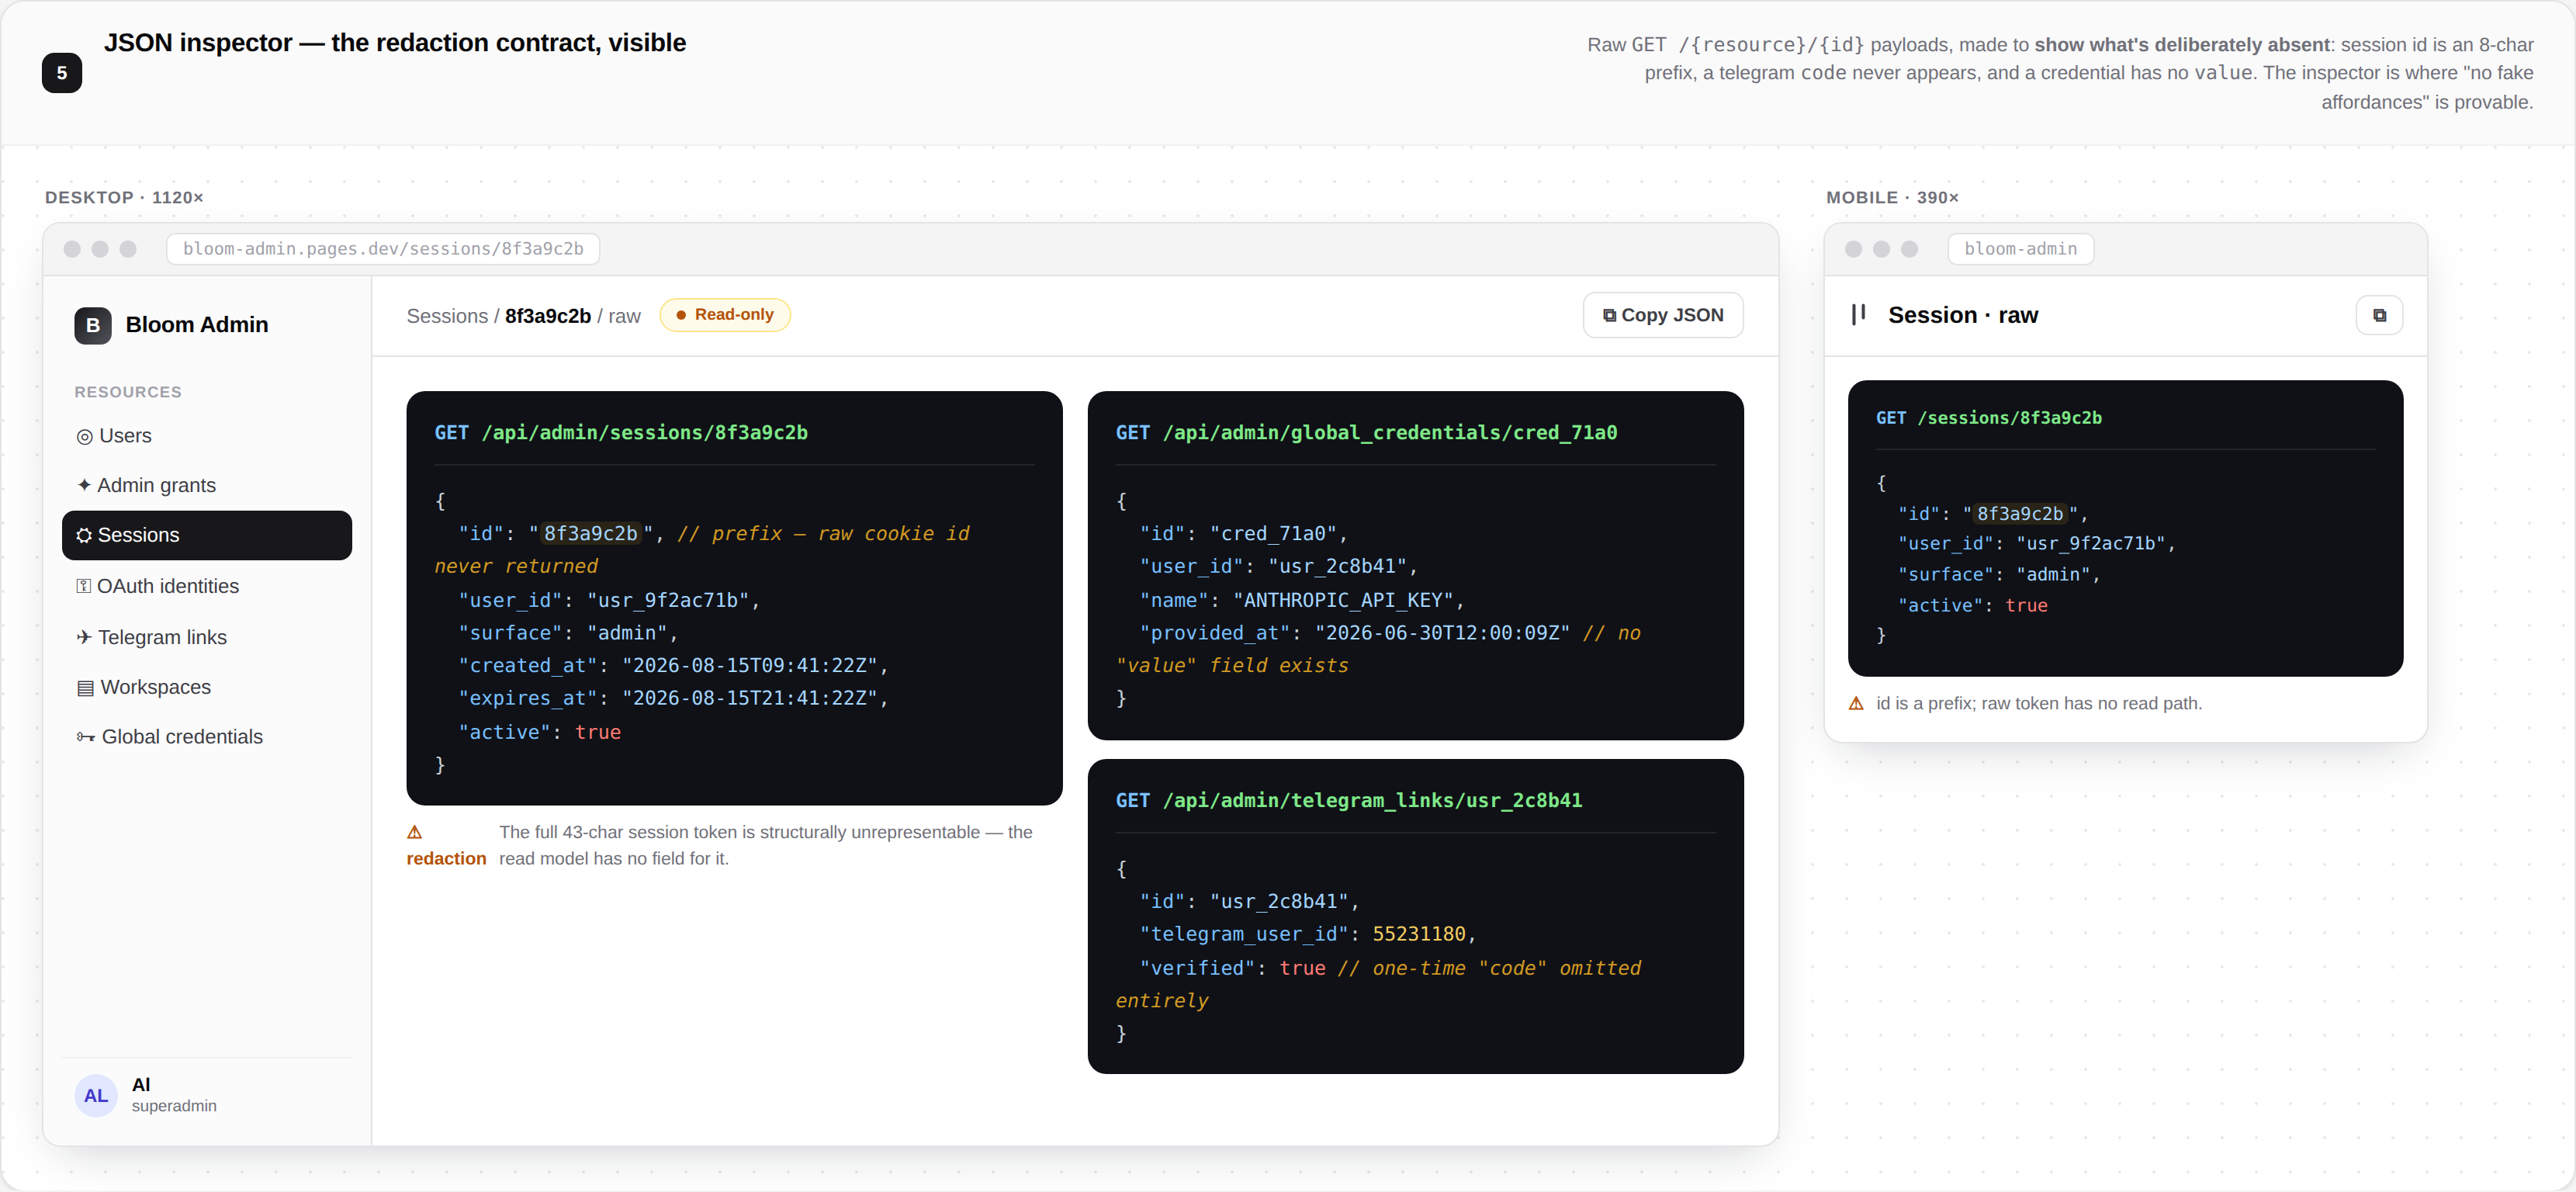The image size is (2576, 1192).
Task: Click the mobile bloom-admin address bar
Action: coord(2020,249)
